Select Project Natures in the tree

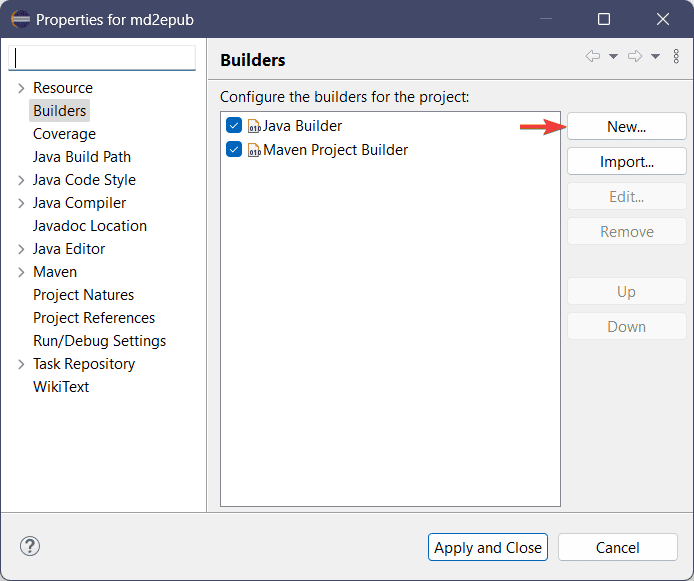click(83, 295)
